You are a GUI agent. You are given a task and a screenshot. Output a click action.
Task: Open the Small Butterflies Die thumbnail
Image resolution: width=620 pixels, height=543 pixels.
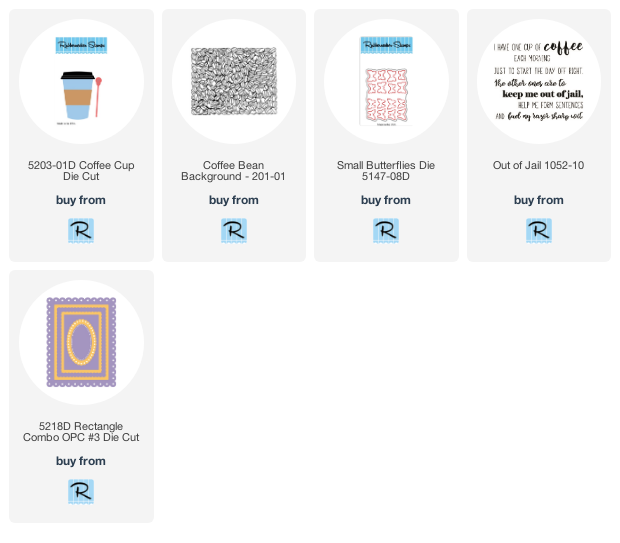click(386, 81)
